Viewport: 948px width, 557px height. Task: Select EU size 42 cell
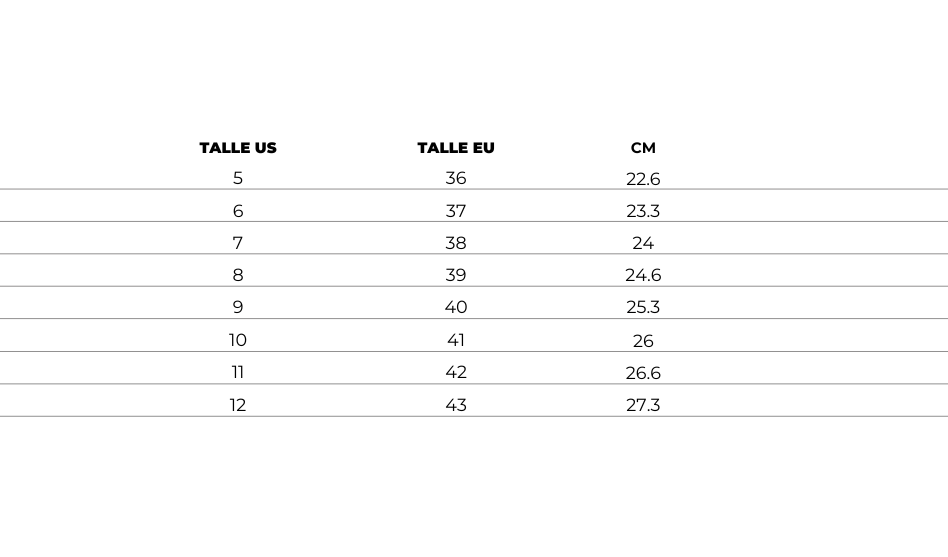(x=456, y=372)
